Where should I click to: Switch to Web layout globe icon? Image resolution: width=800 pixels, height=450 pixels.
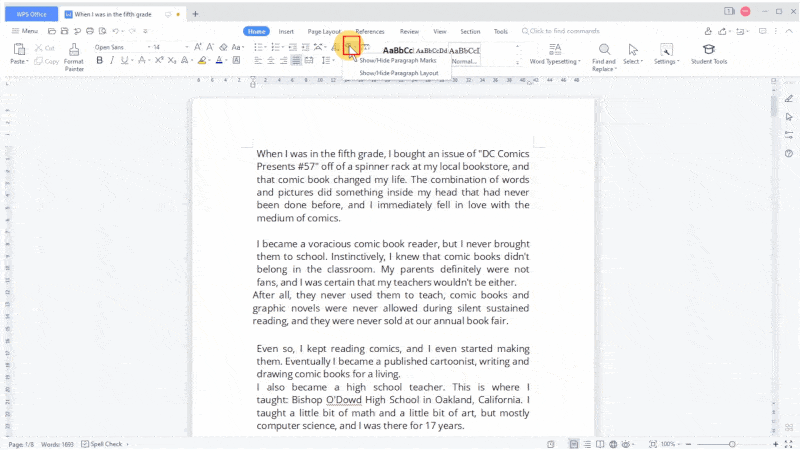pyautogui.click(x=613, y=444)
